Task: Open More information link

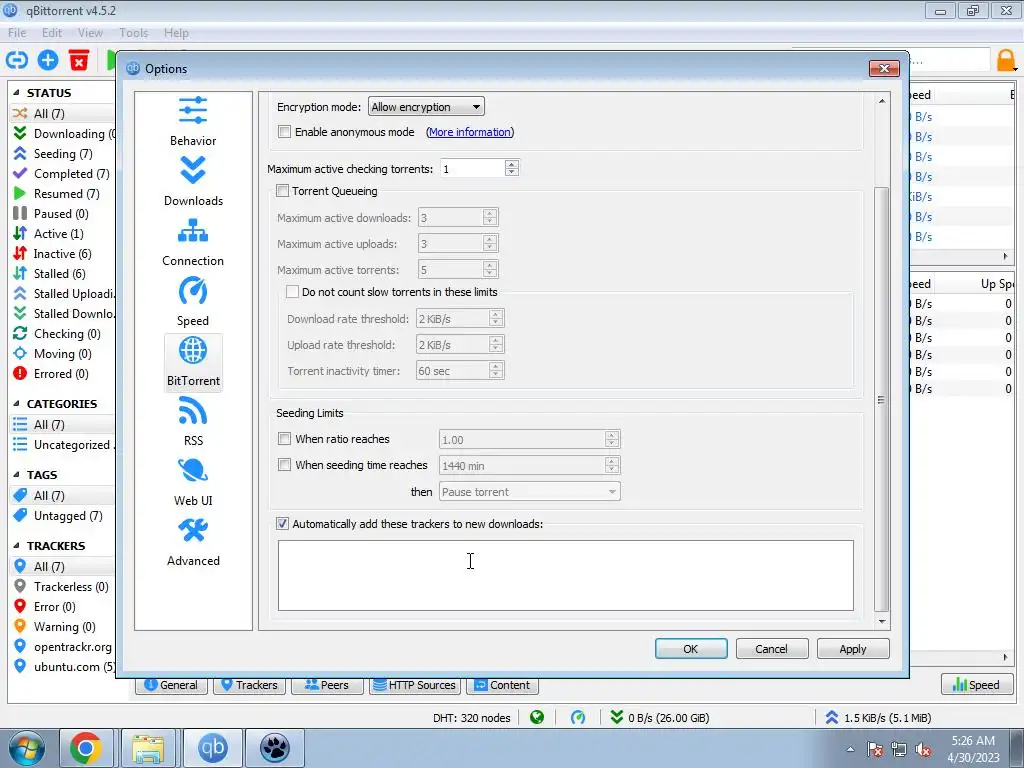Action: coord(470,132)
